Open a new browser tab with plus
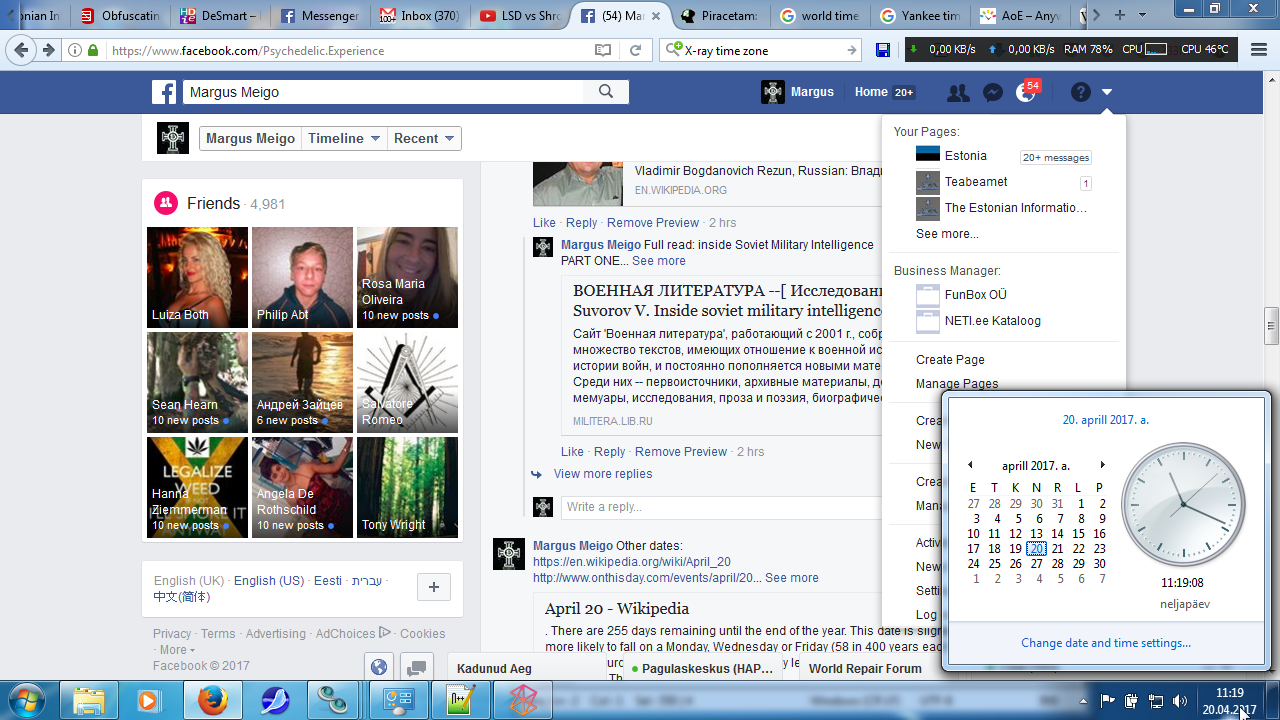The width and height of the screenshot is (1280, 720). coord(1119,15)
